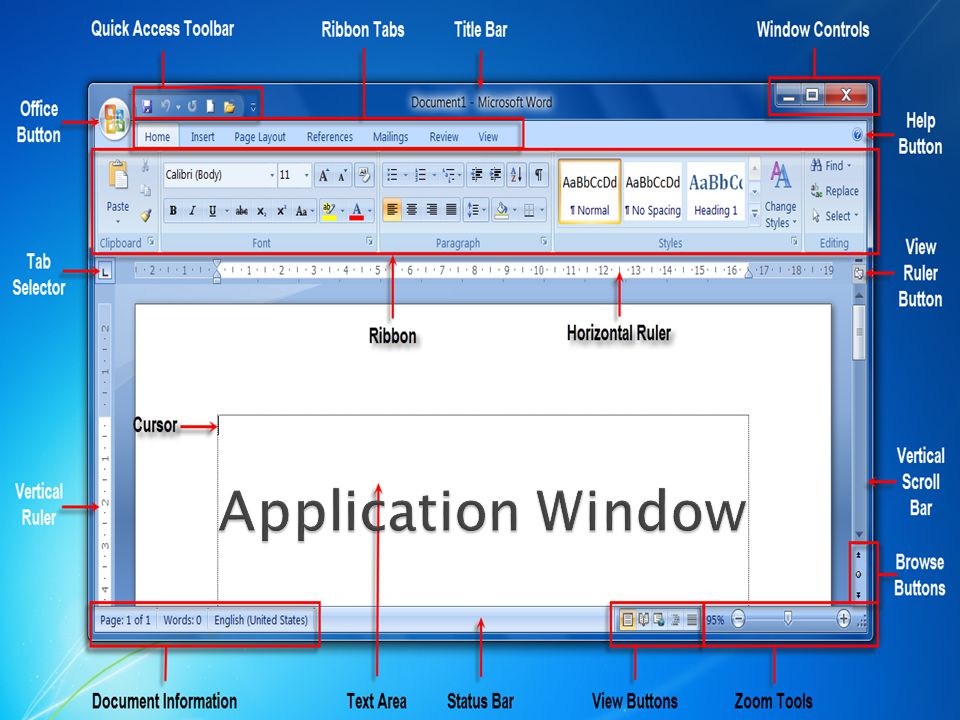Viewport: 960px width, 720px height.
Task: Apply the No Spacing style
Action: (653, 192)
